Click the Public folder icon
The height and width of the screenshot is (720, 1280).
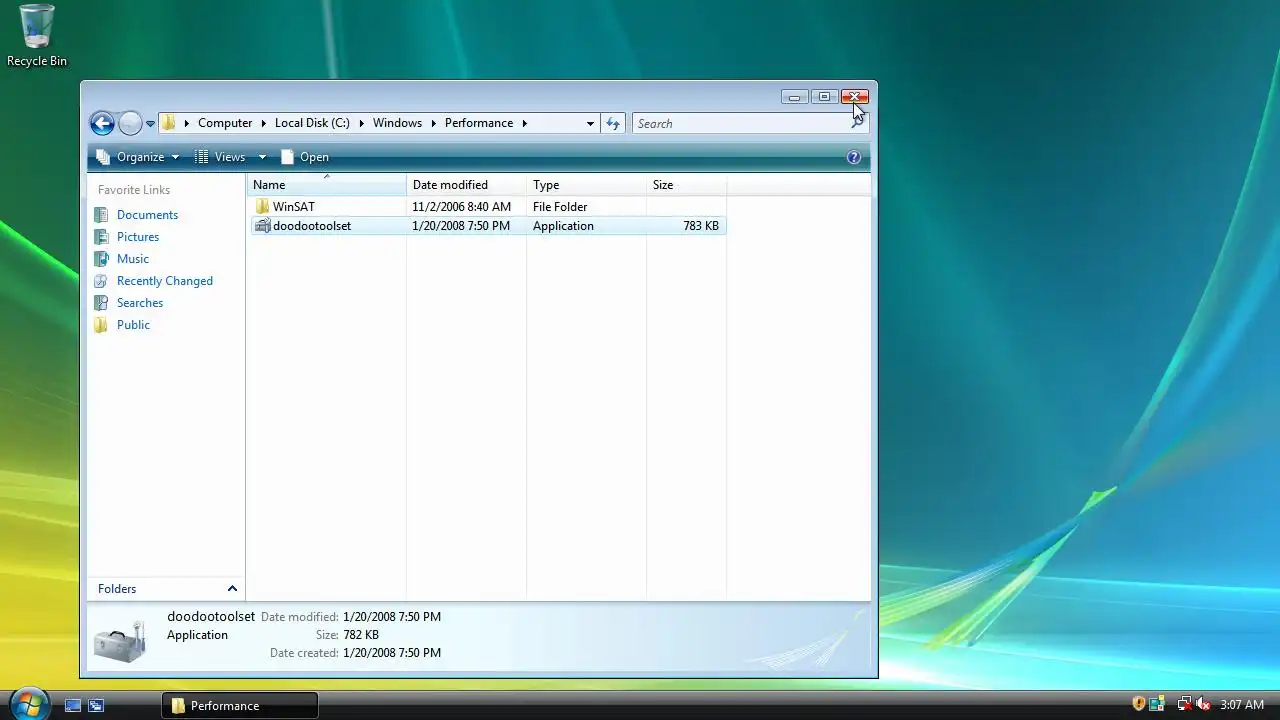coord(101,325)
